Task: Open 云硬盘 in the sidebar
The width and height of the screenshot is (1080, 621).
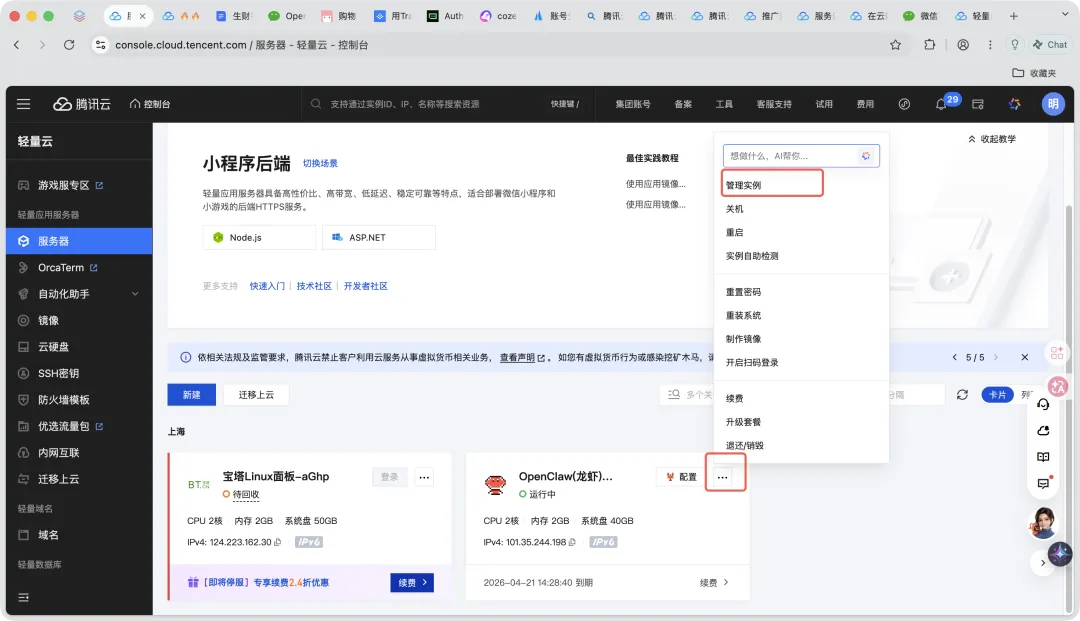Action: click(x=53, y=346)
